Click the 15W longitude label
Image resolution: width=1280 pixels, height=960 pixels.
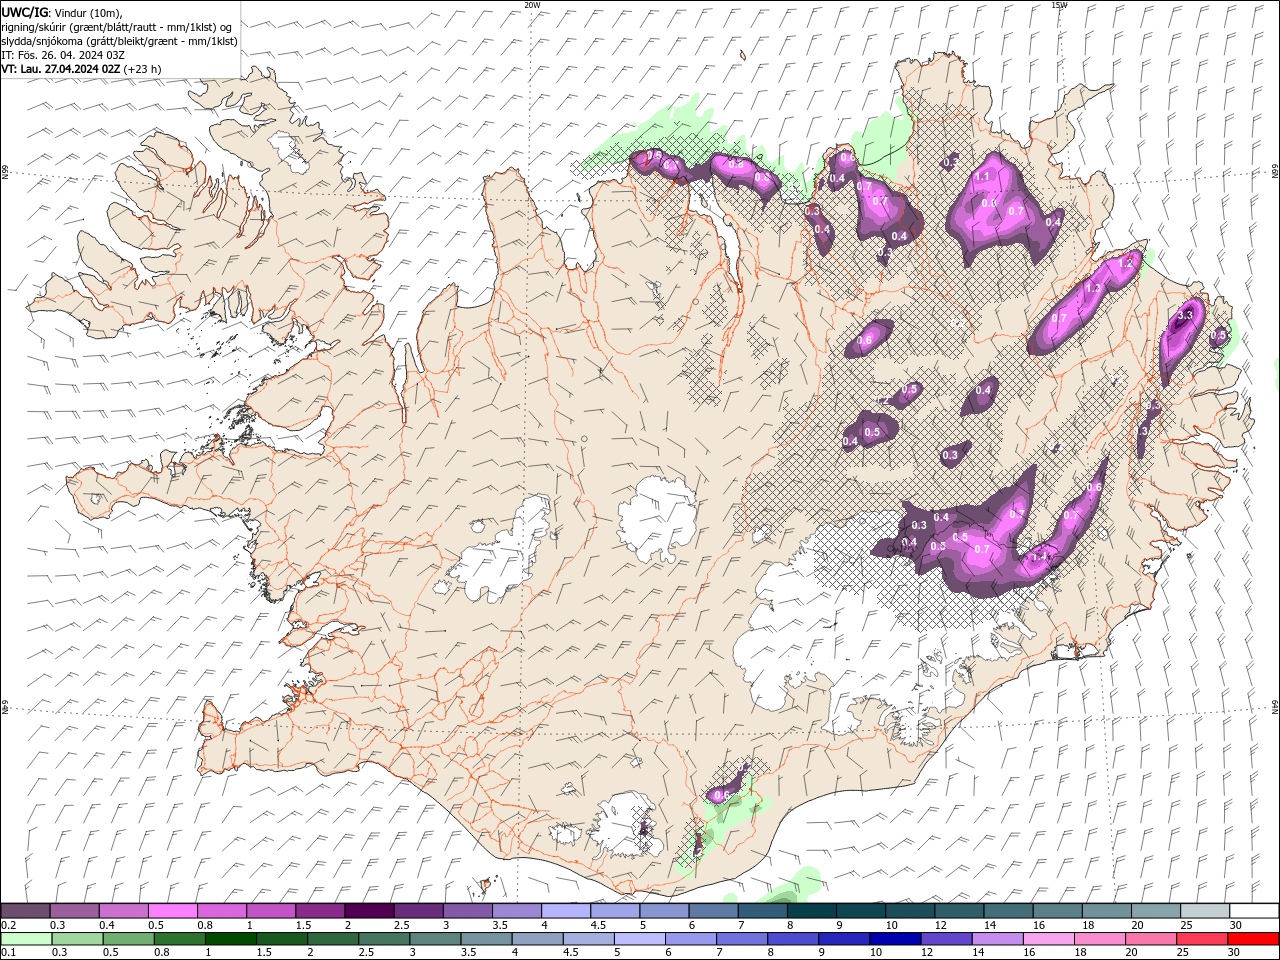click(1059, 5)
